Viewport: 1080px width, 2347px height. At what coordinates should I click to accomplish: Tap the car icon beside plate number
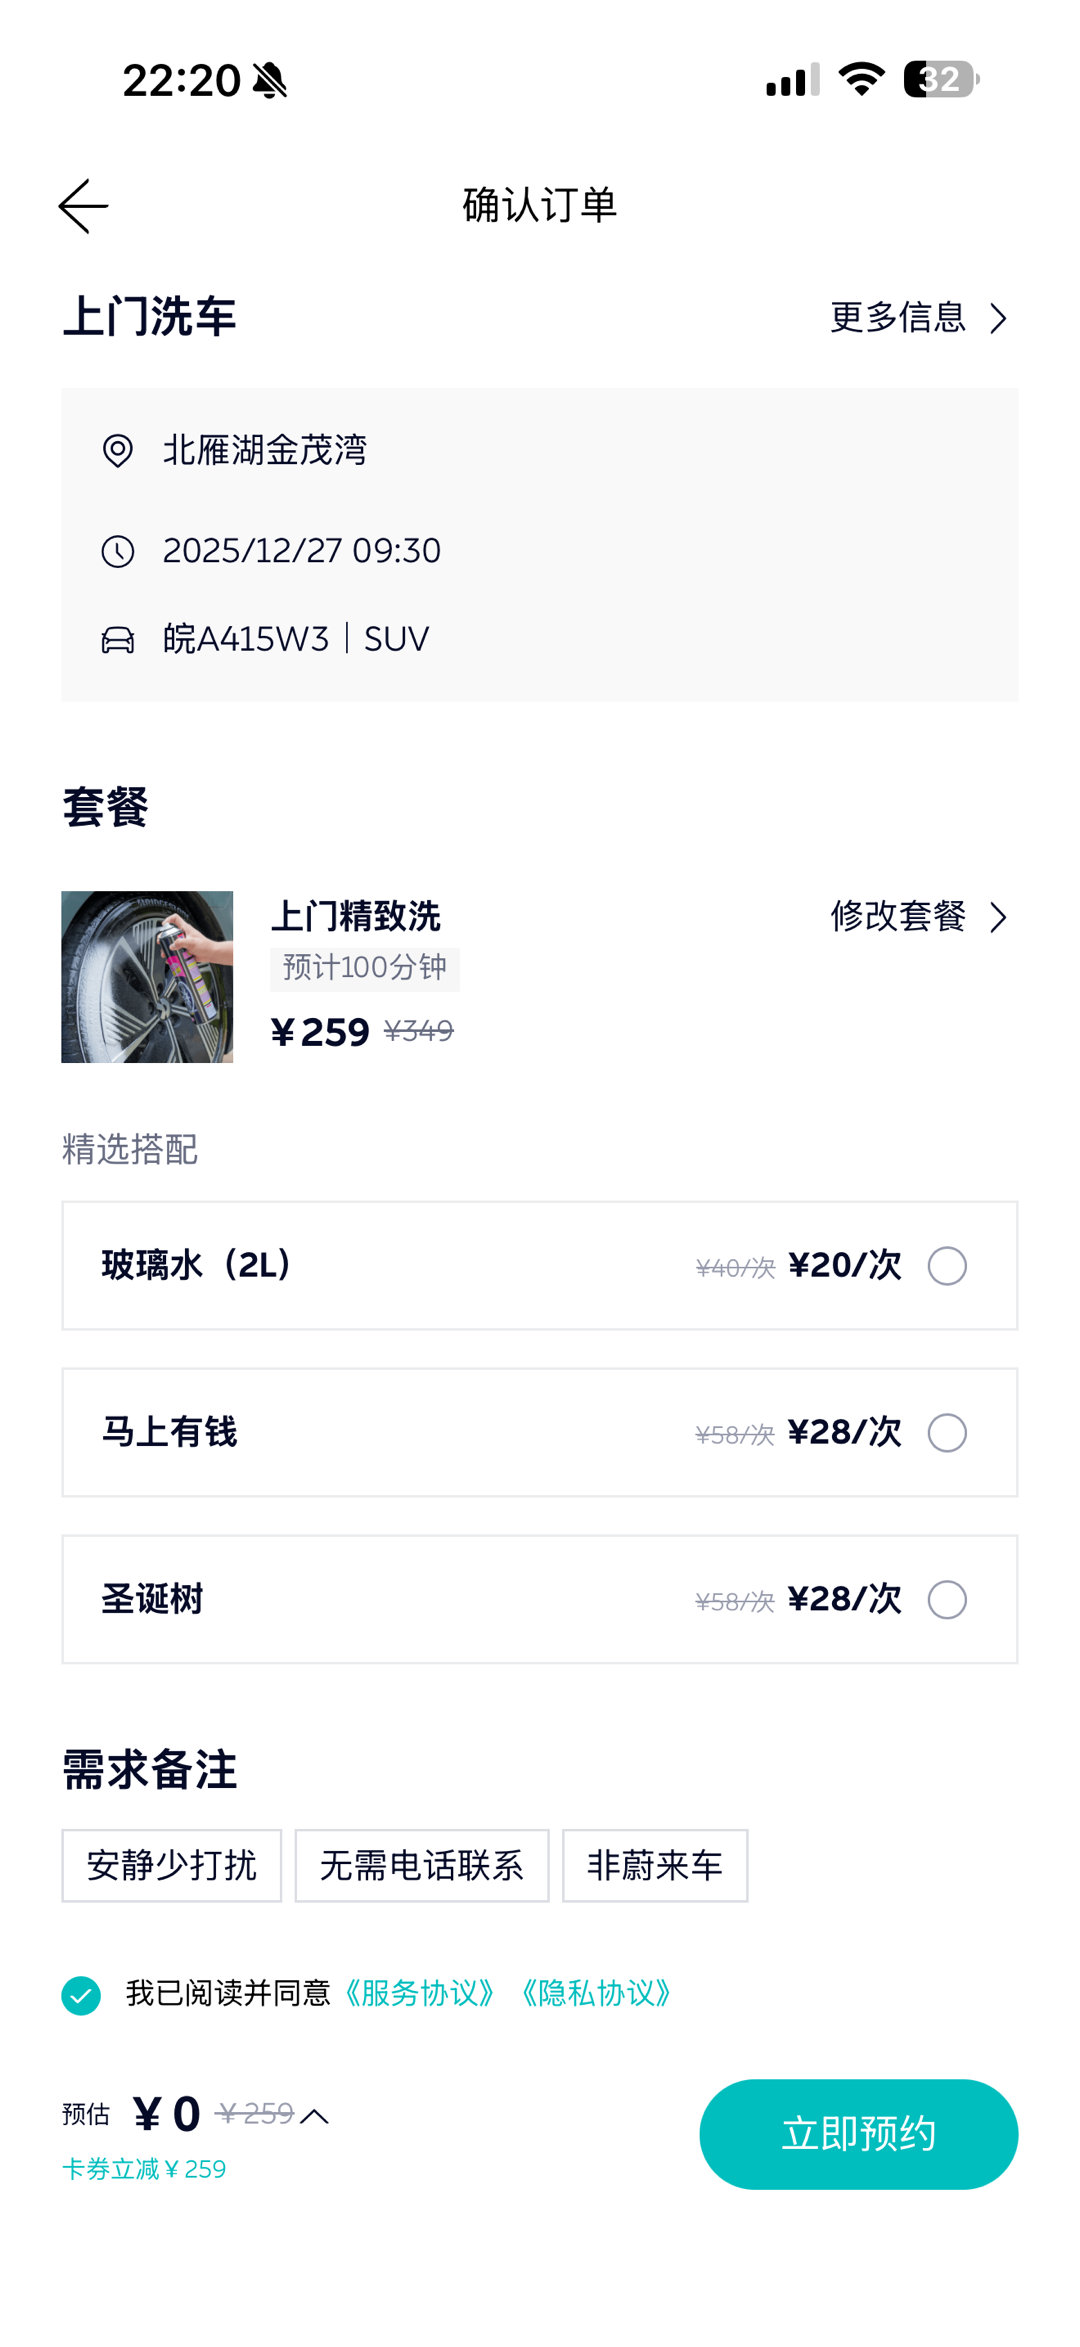[118, 640]
